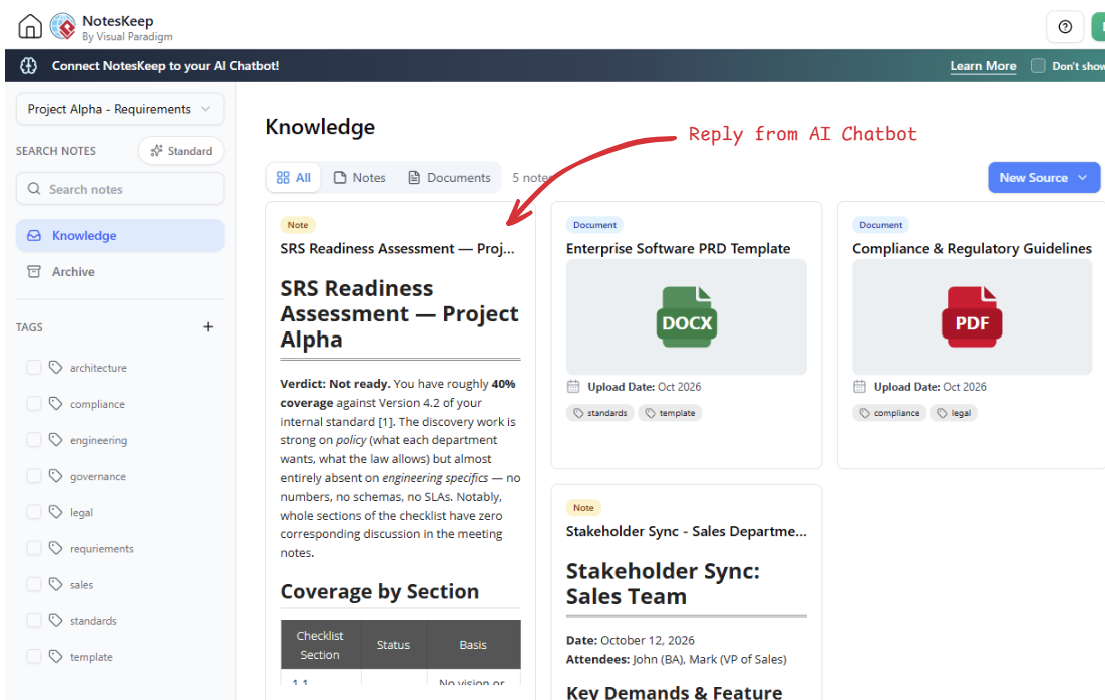Follow the Learn More link

983,66
